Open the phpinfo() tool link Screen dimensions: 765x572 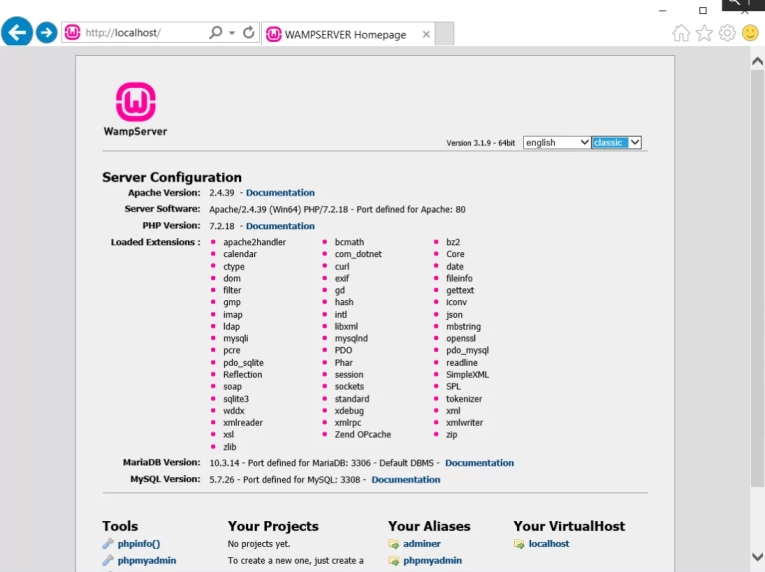139,544
